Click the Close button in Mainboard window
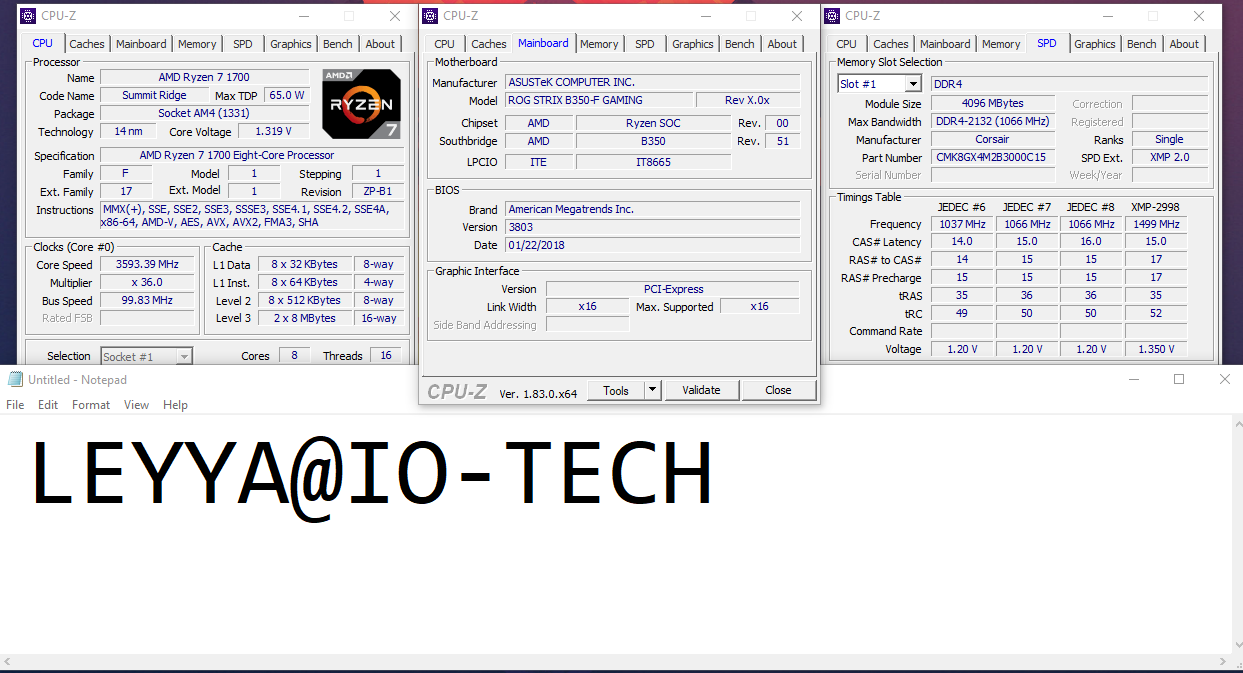This screenshot has height=673, width=1243. pyautogui.click(x=778, y=391)
